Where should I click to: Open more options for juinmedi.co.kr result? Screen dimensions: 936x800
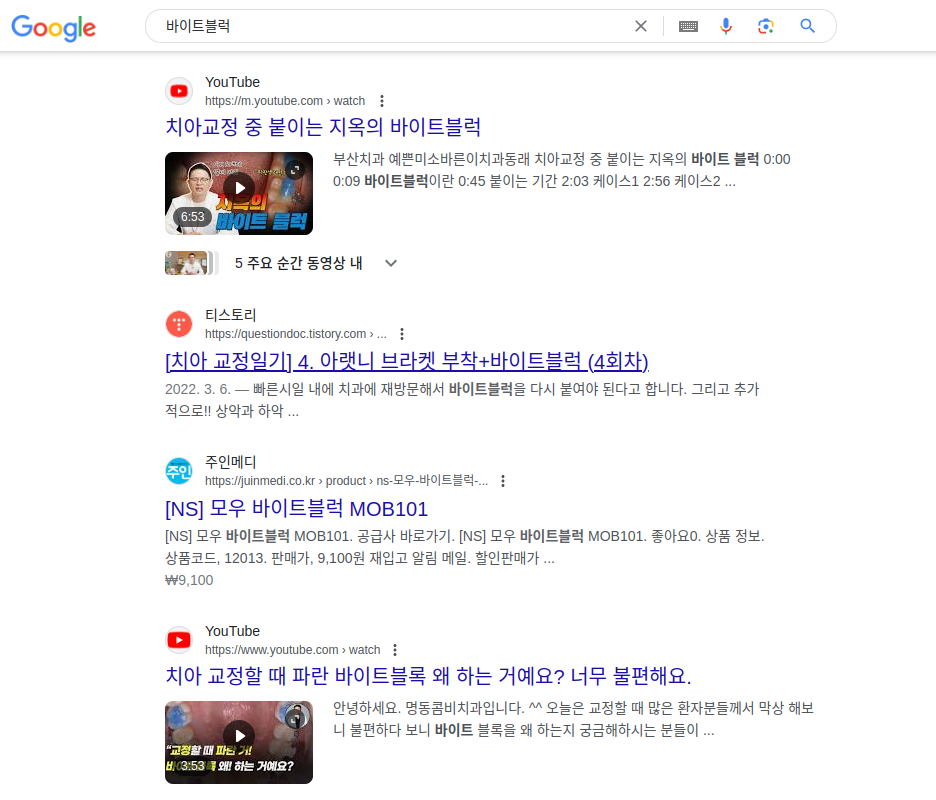pos(503,481)
